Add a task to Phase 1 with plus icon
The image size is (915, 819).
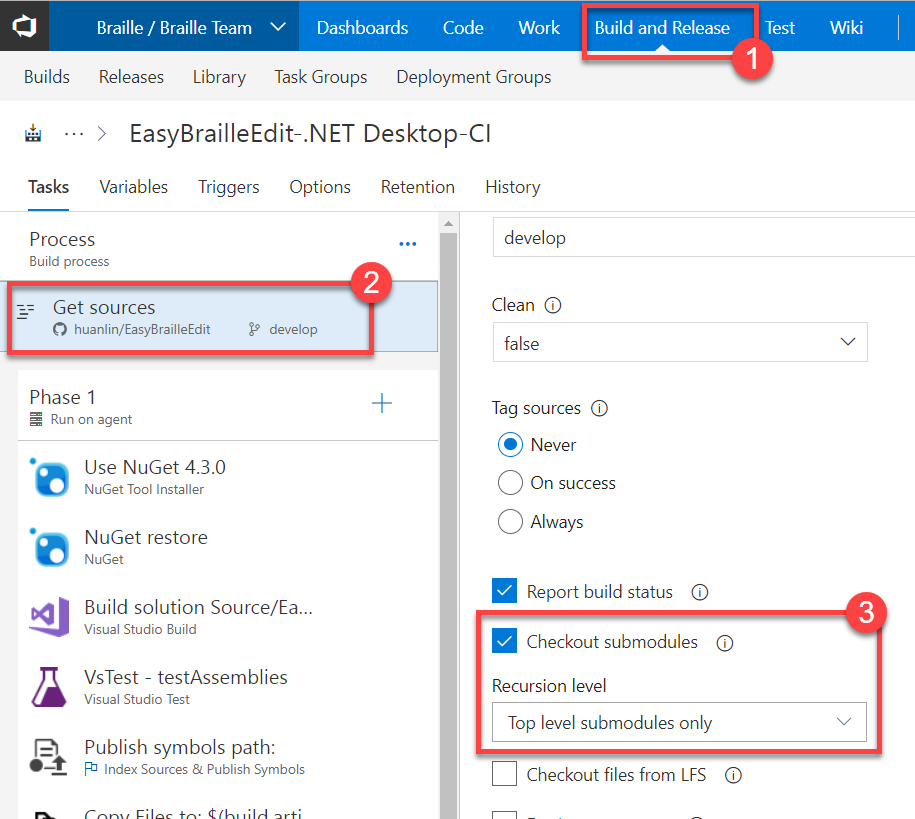point(381,403)
